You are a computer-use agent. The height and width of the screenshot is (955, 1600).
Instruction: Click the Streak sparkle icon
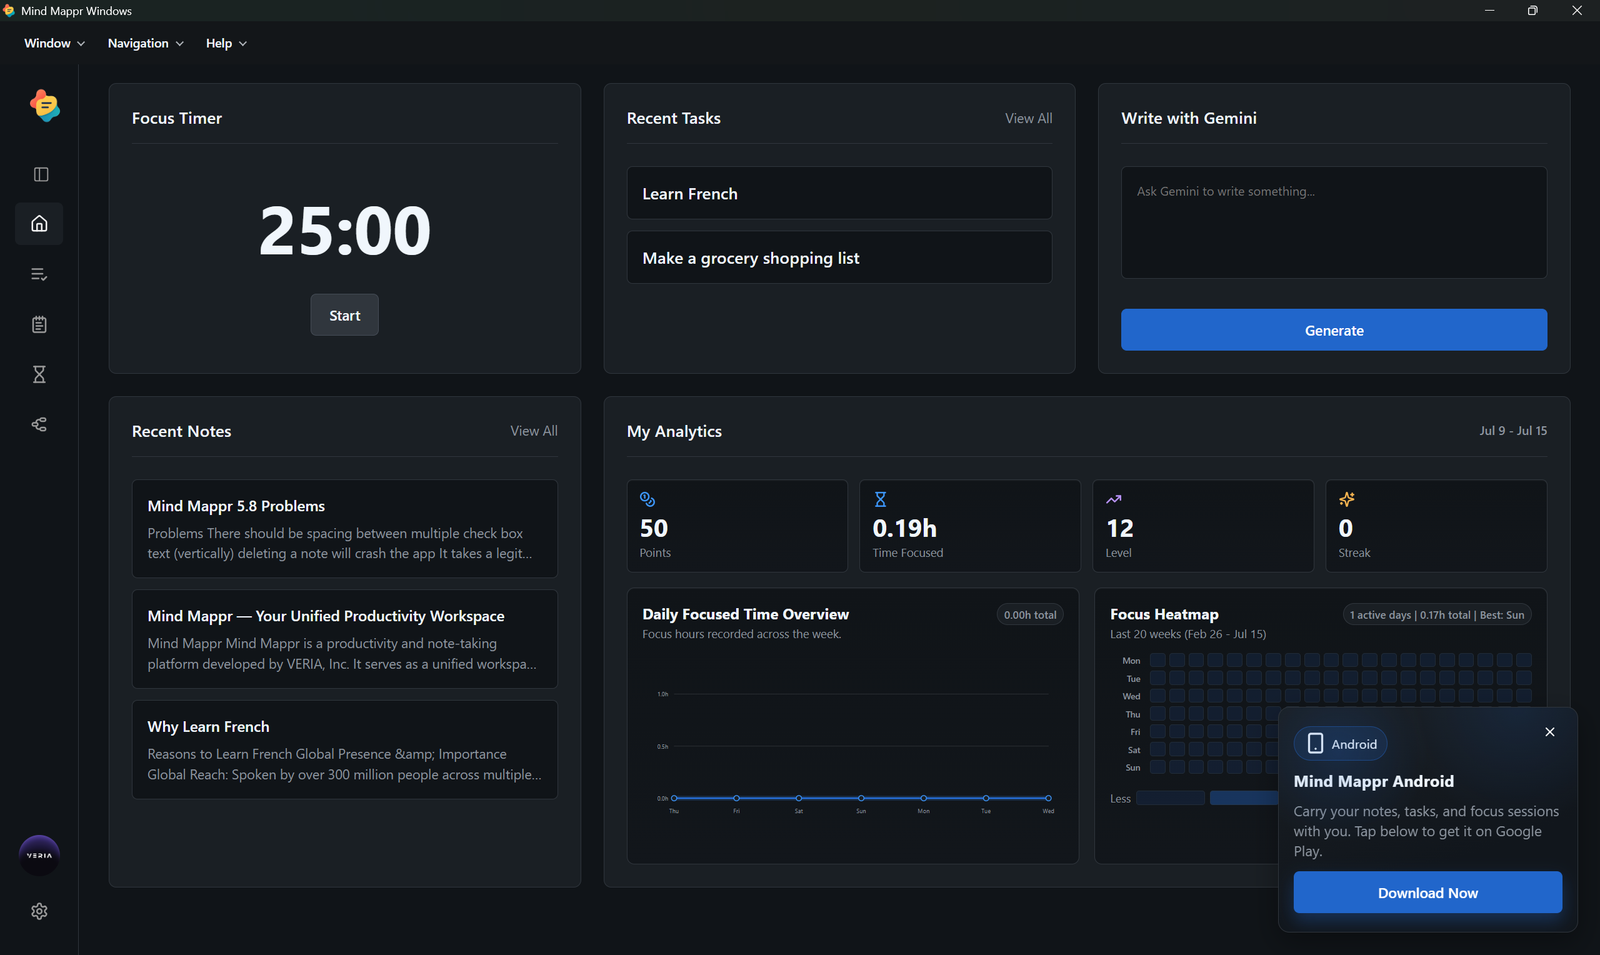(1347, 499)
